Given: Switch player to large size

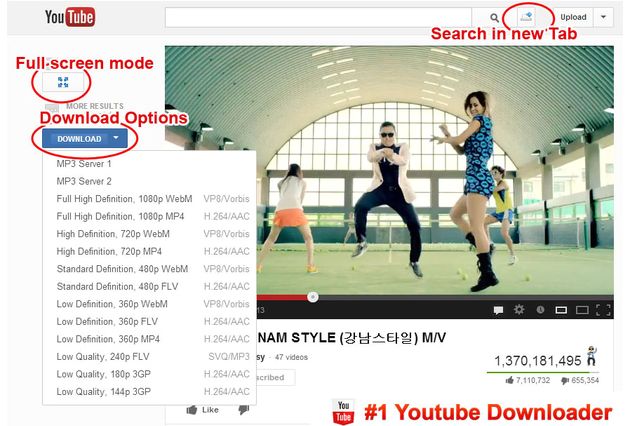Looking at the screenshot, I should click(x=582, y=310).
